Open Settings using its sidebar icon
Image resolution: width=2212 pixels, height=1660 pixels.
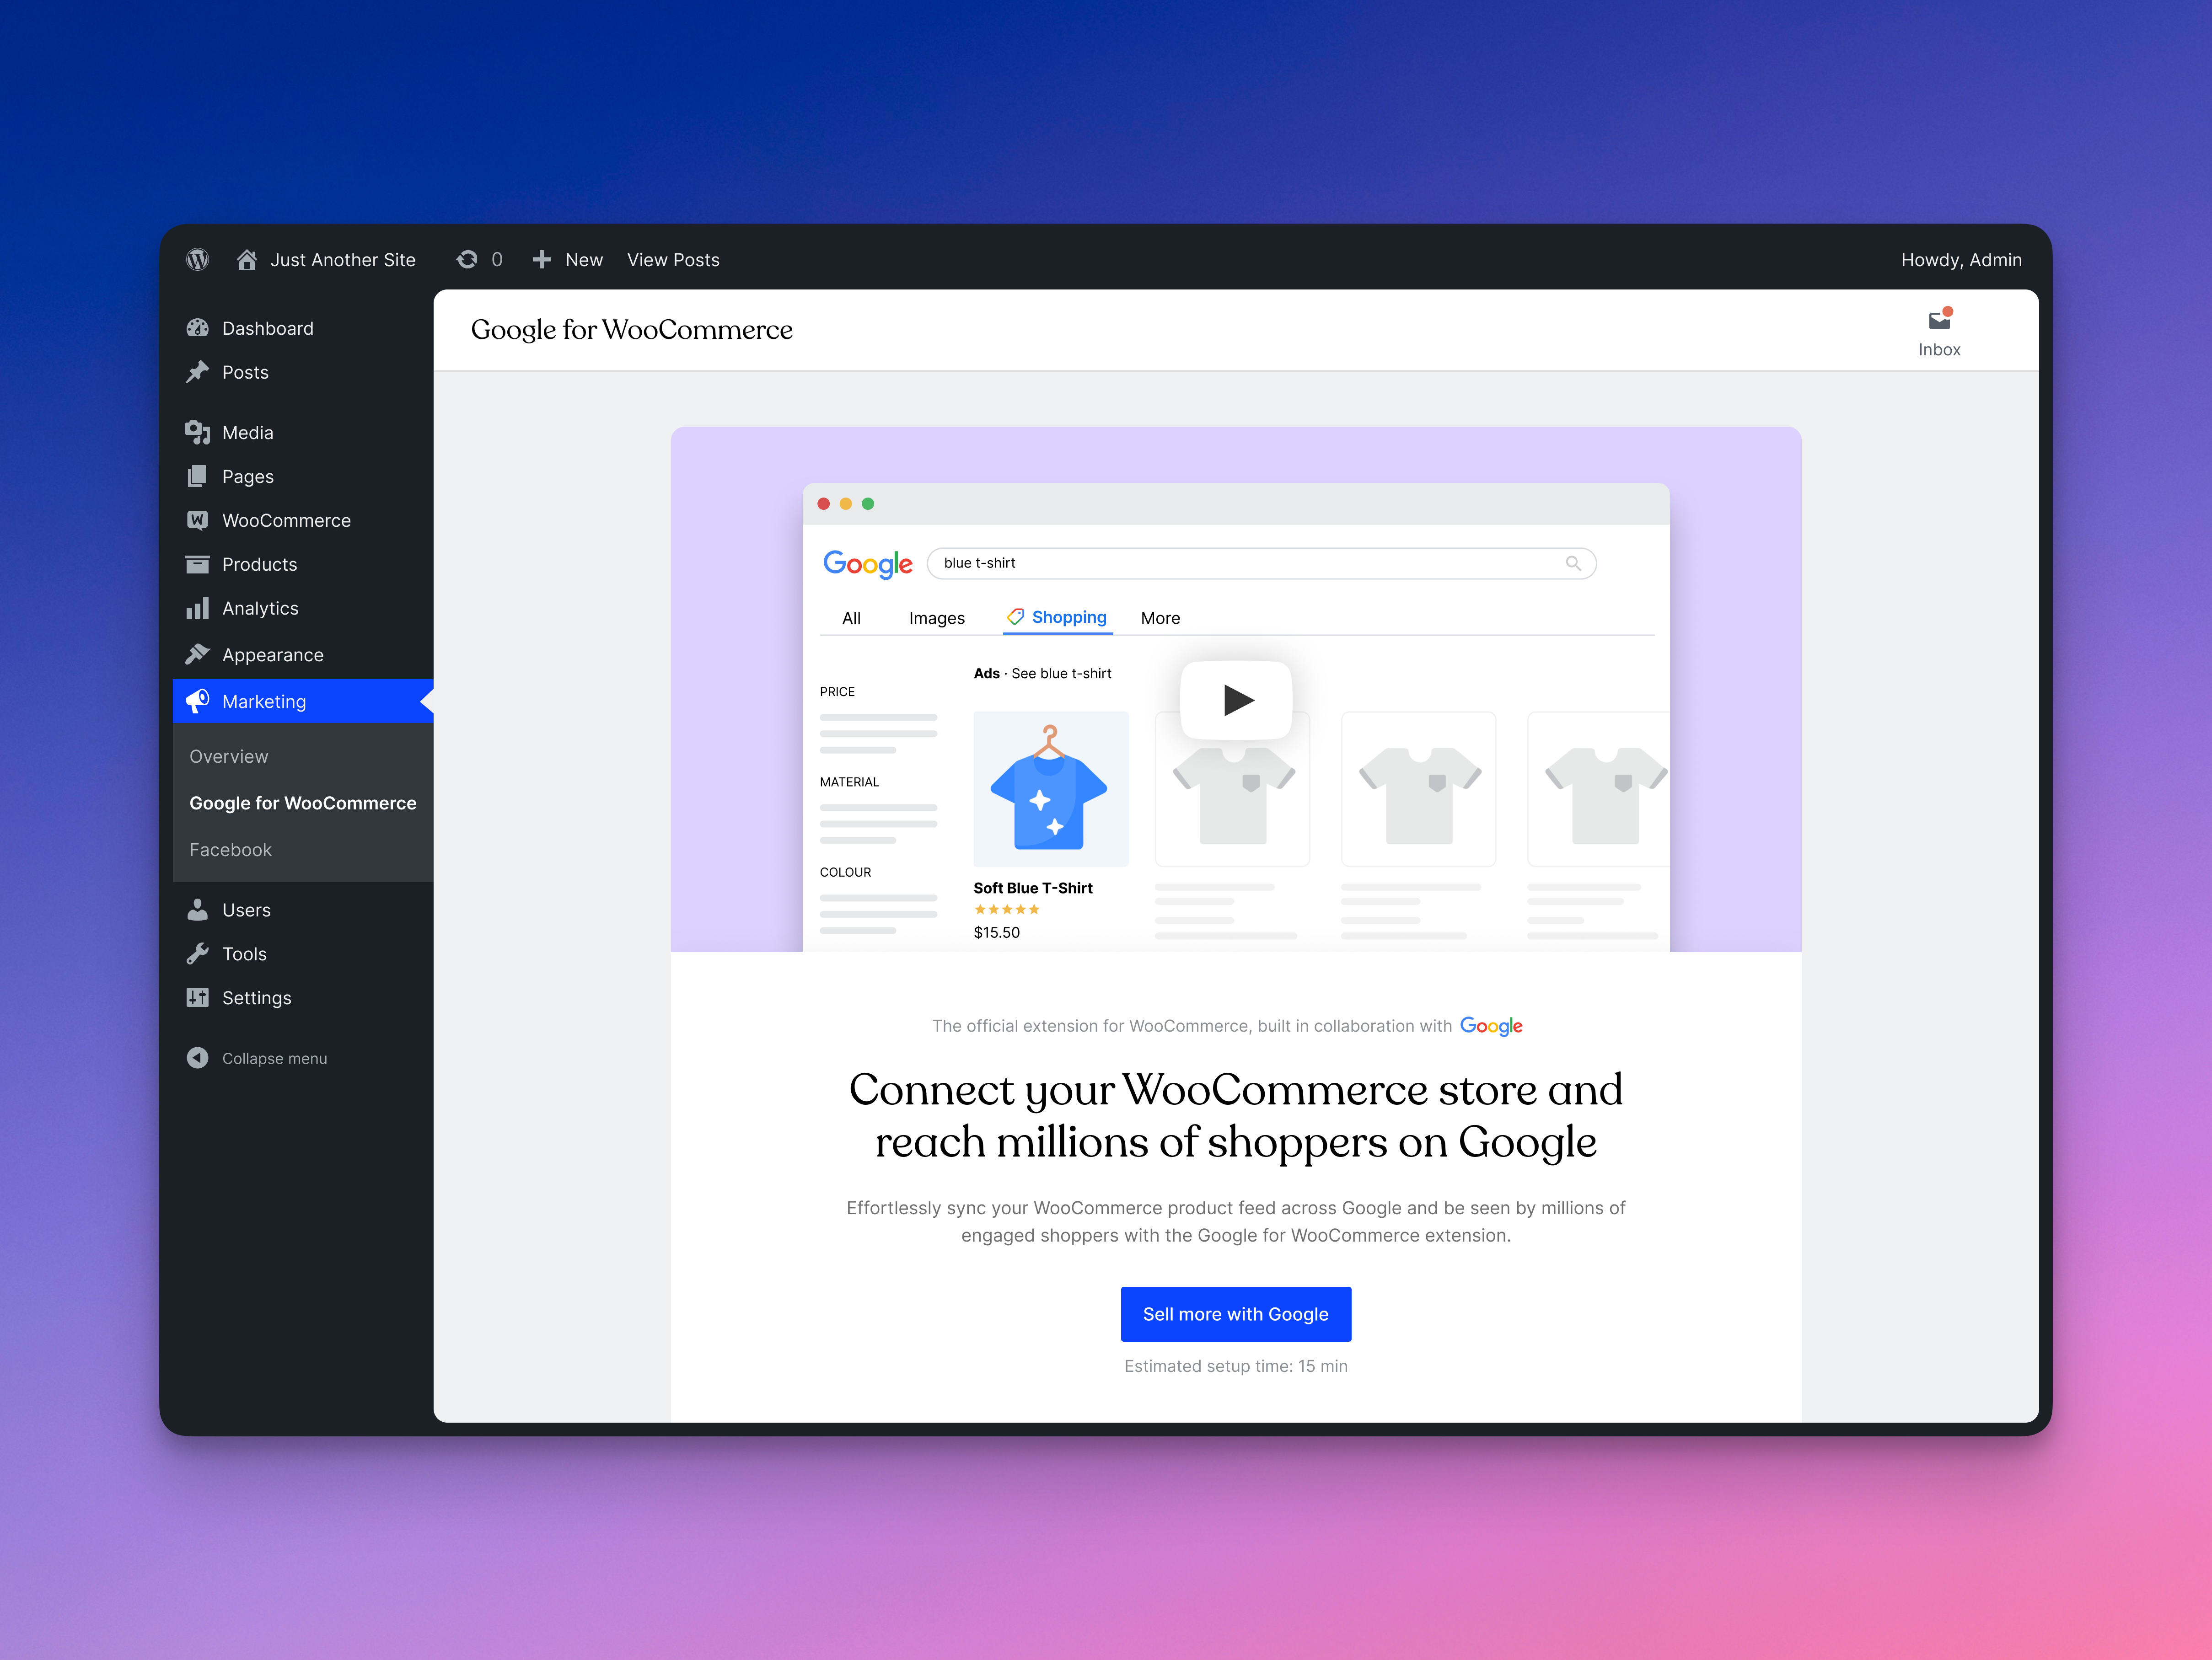click(198, 997)
